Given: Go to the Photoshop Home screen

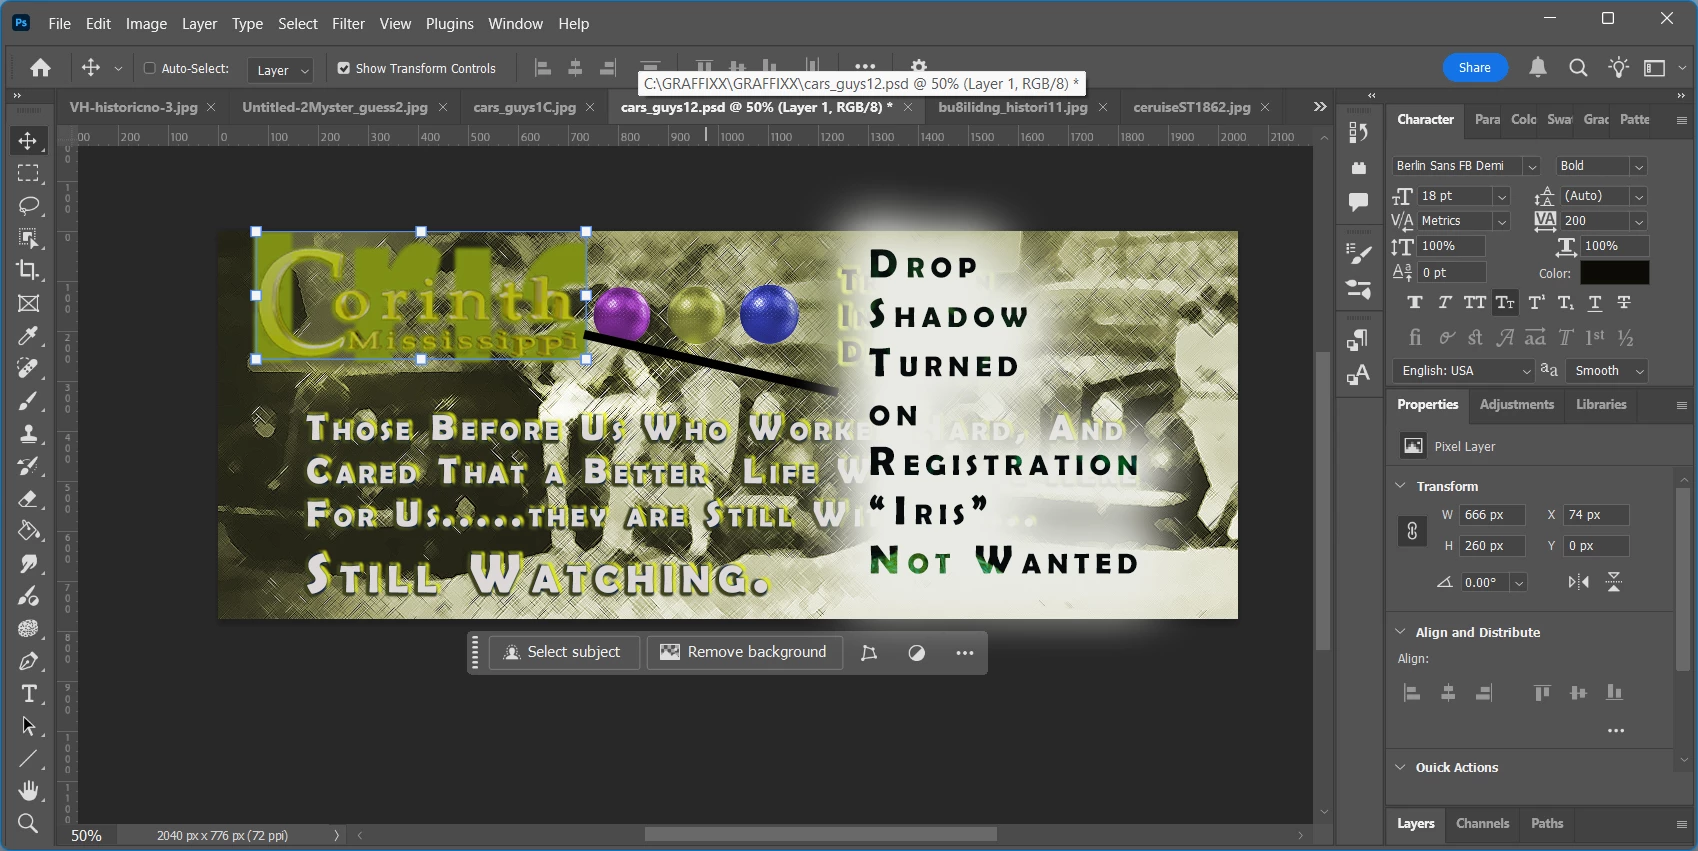Looking at the screenshot, I should pyautogui.click(x=40, y=68).
